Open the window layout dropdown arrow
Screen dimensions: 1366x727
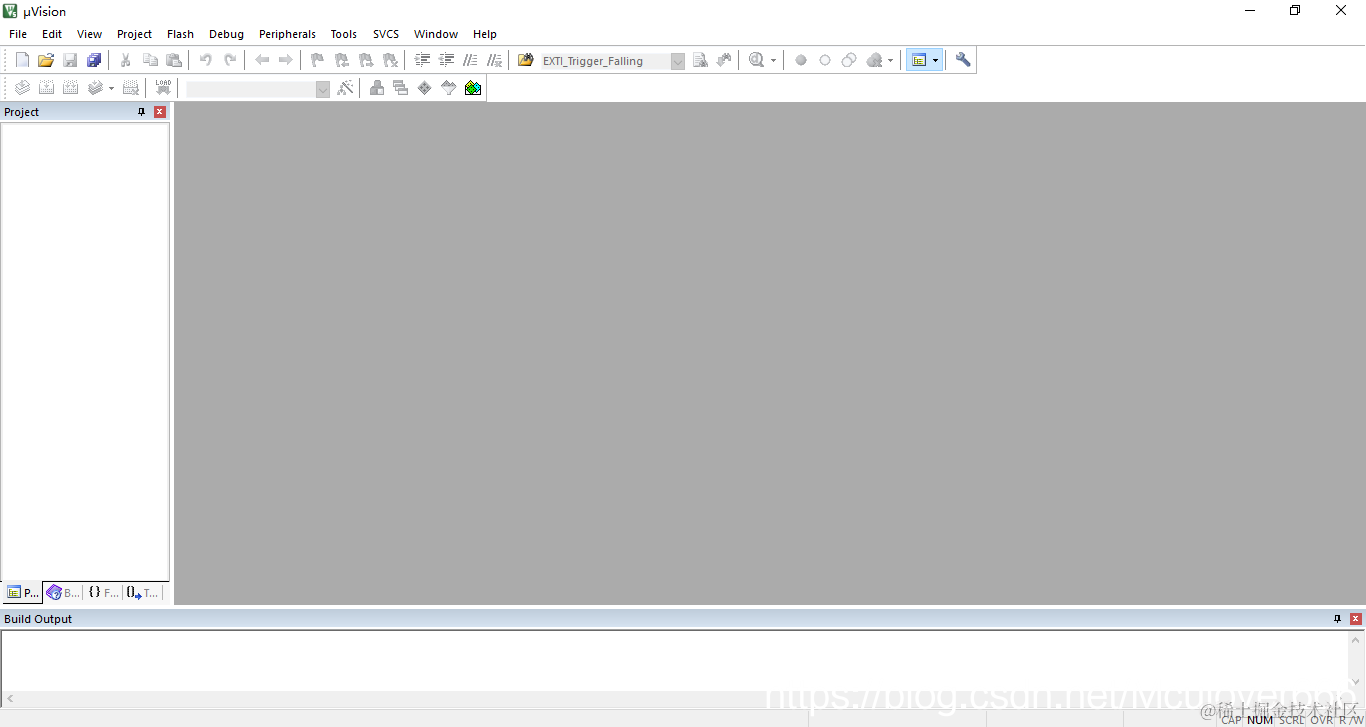point(936,61)
